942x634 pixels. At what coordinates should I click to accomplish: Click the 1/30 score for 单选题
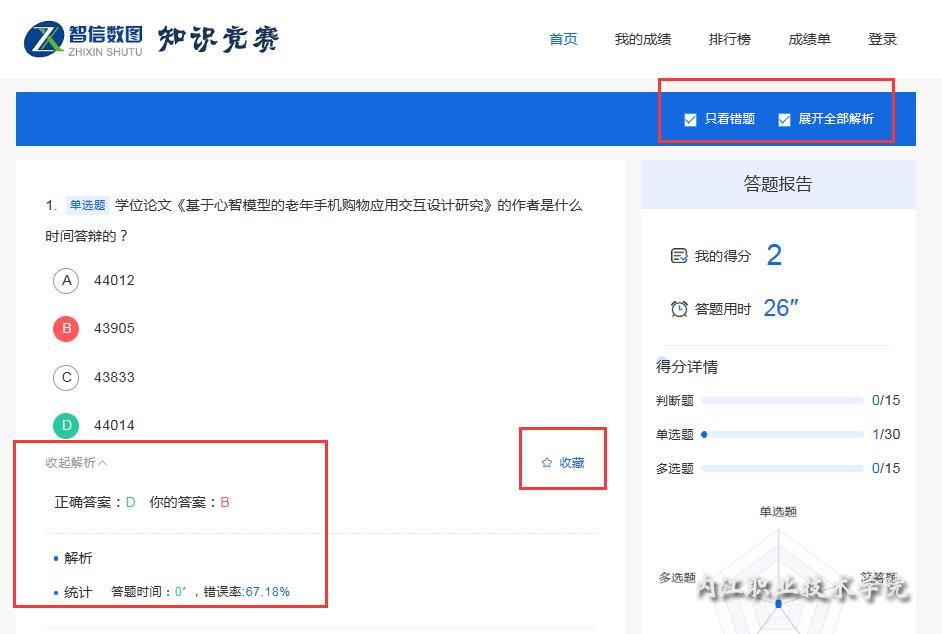tap(886, 434)
